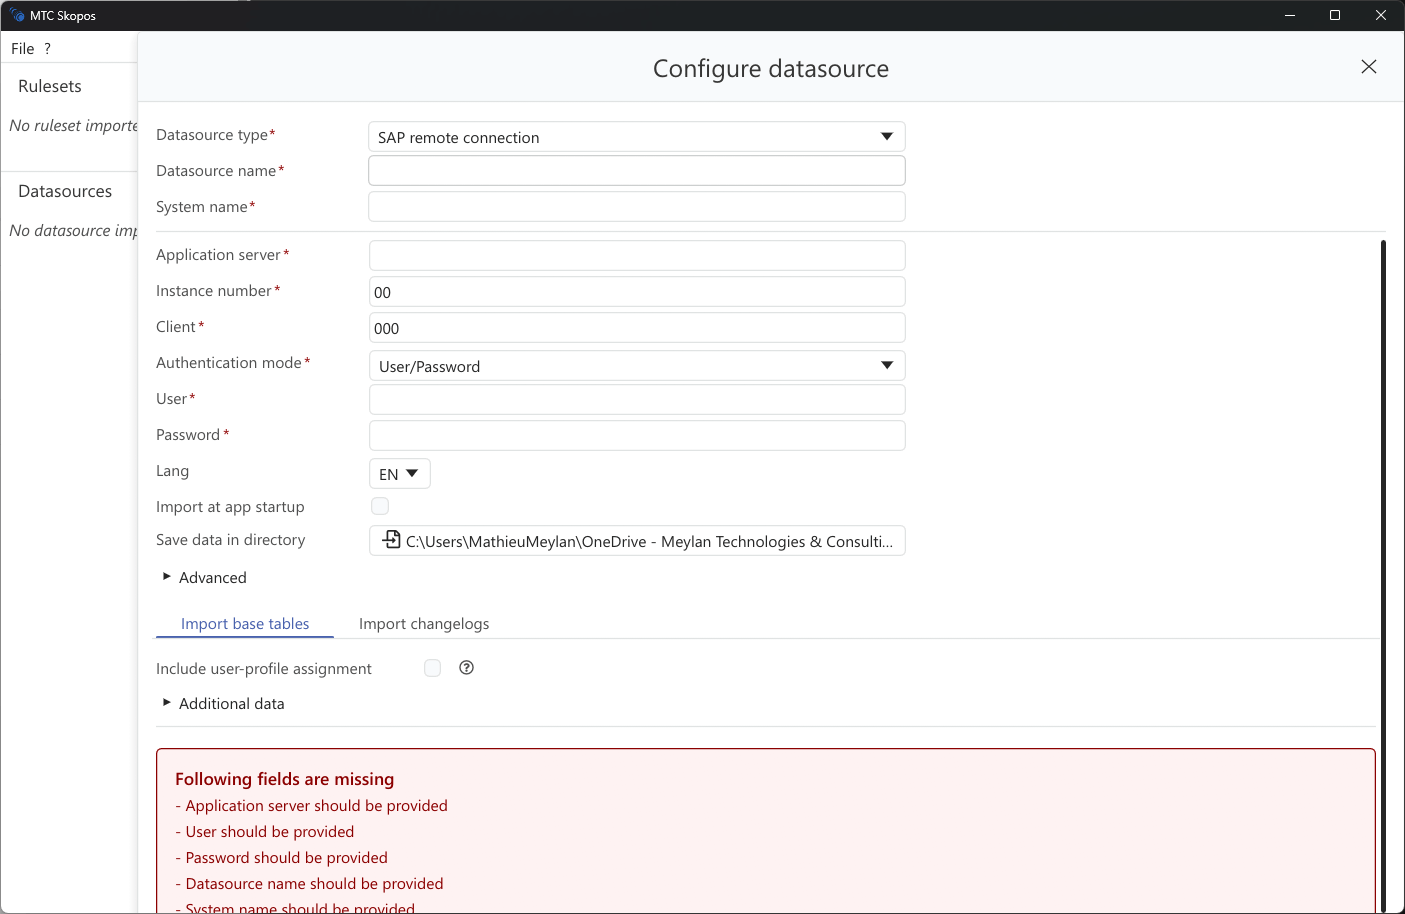Enable Include user-profile assignment
Viewport: 1405px width, 914px height.
coord(432,667)
